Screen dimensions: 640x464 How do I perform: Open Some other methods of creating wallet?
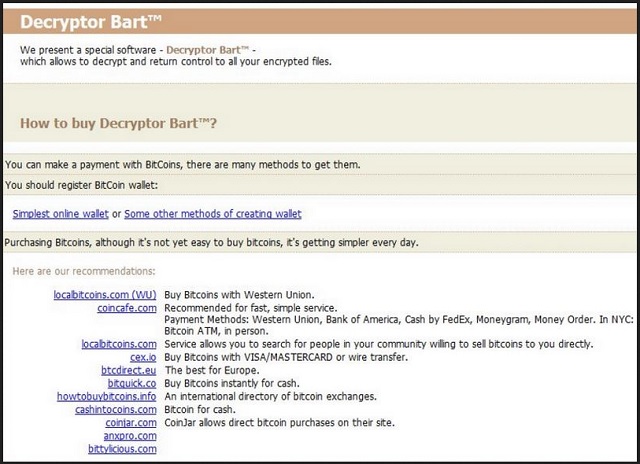point(213,214)
